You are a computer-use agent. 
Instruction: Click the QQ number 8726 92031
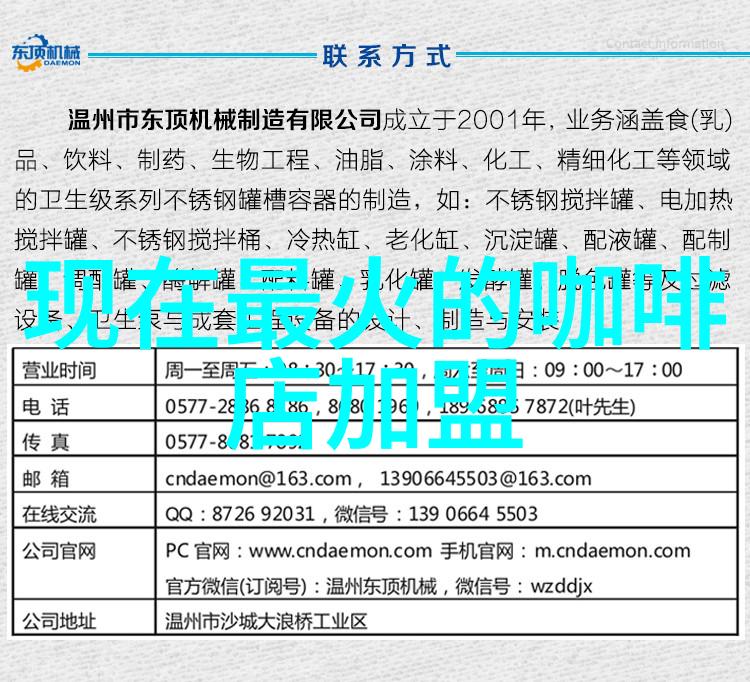tap(263, 514)
